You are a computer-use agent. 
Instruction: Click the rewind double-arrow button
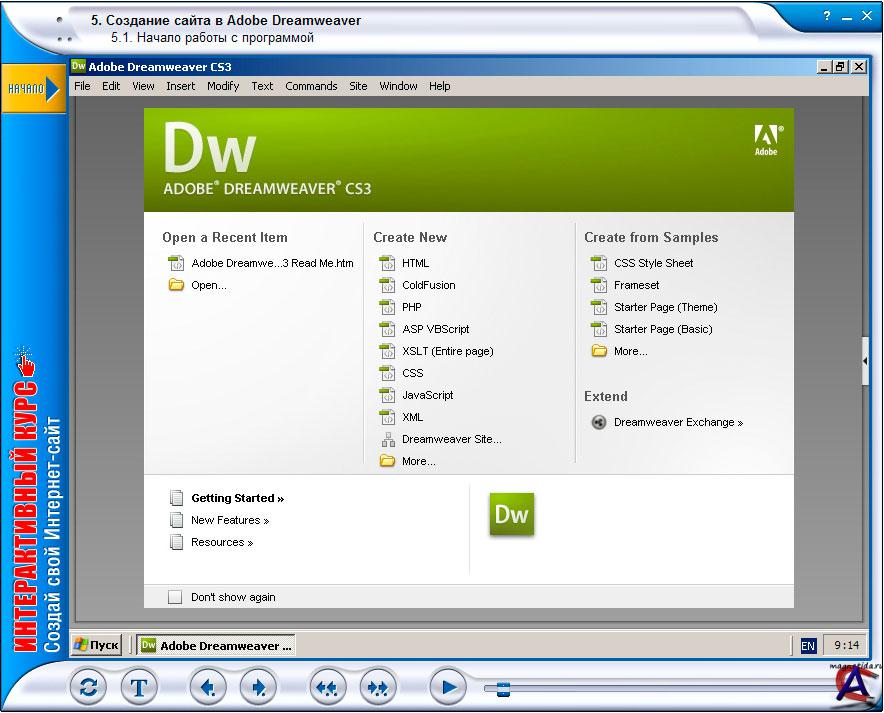(328, 688)
